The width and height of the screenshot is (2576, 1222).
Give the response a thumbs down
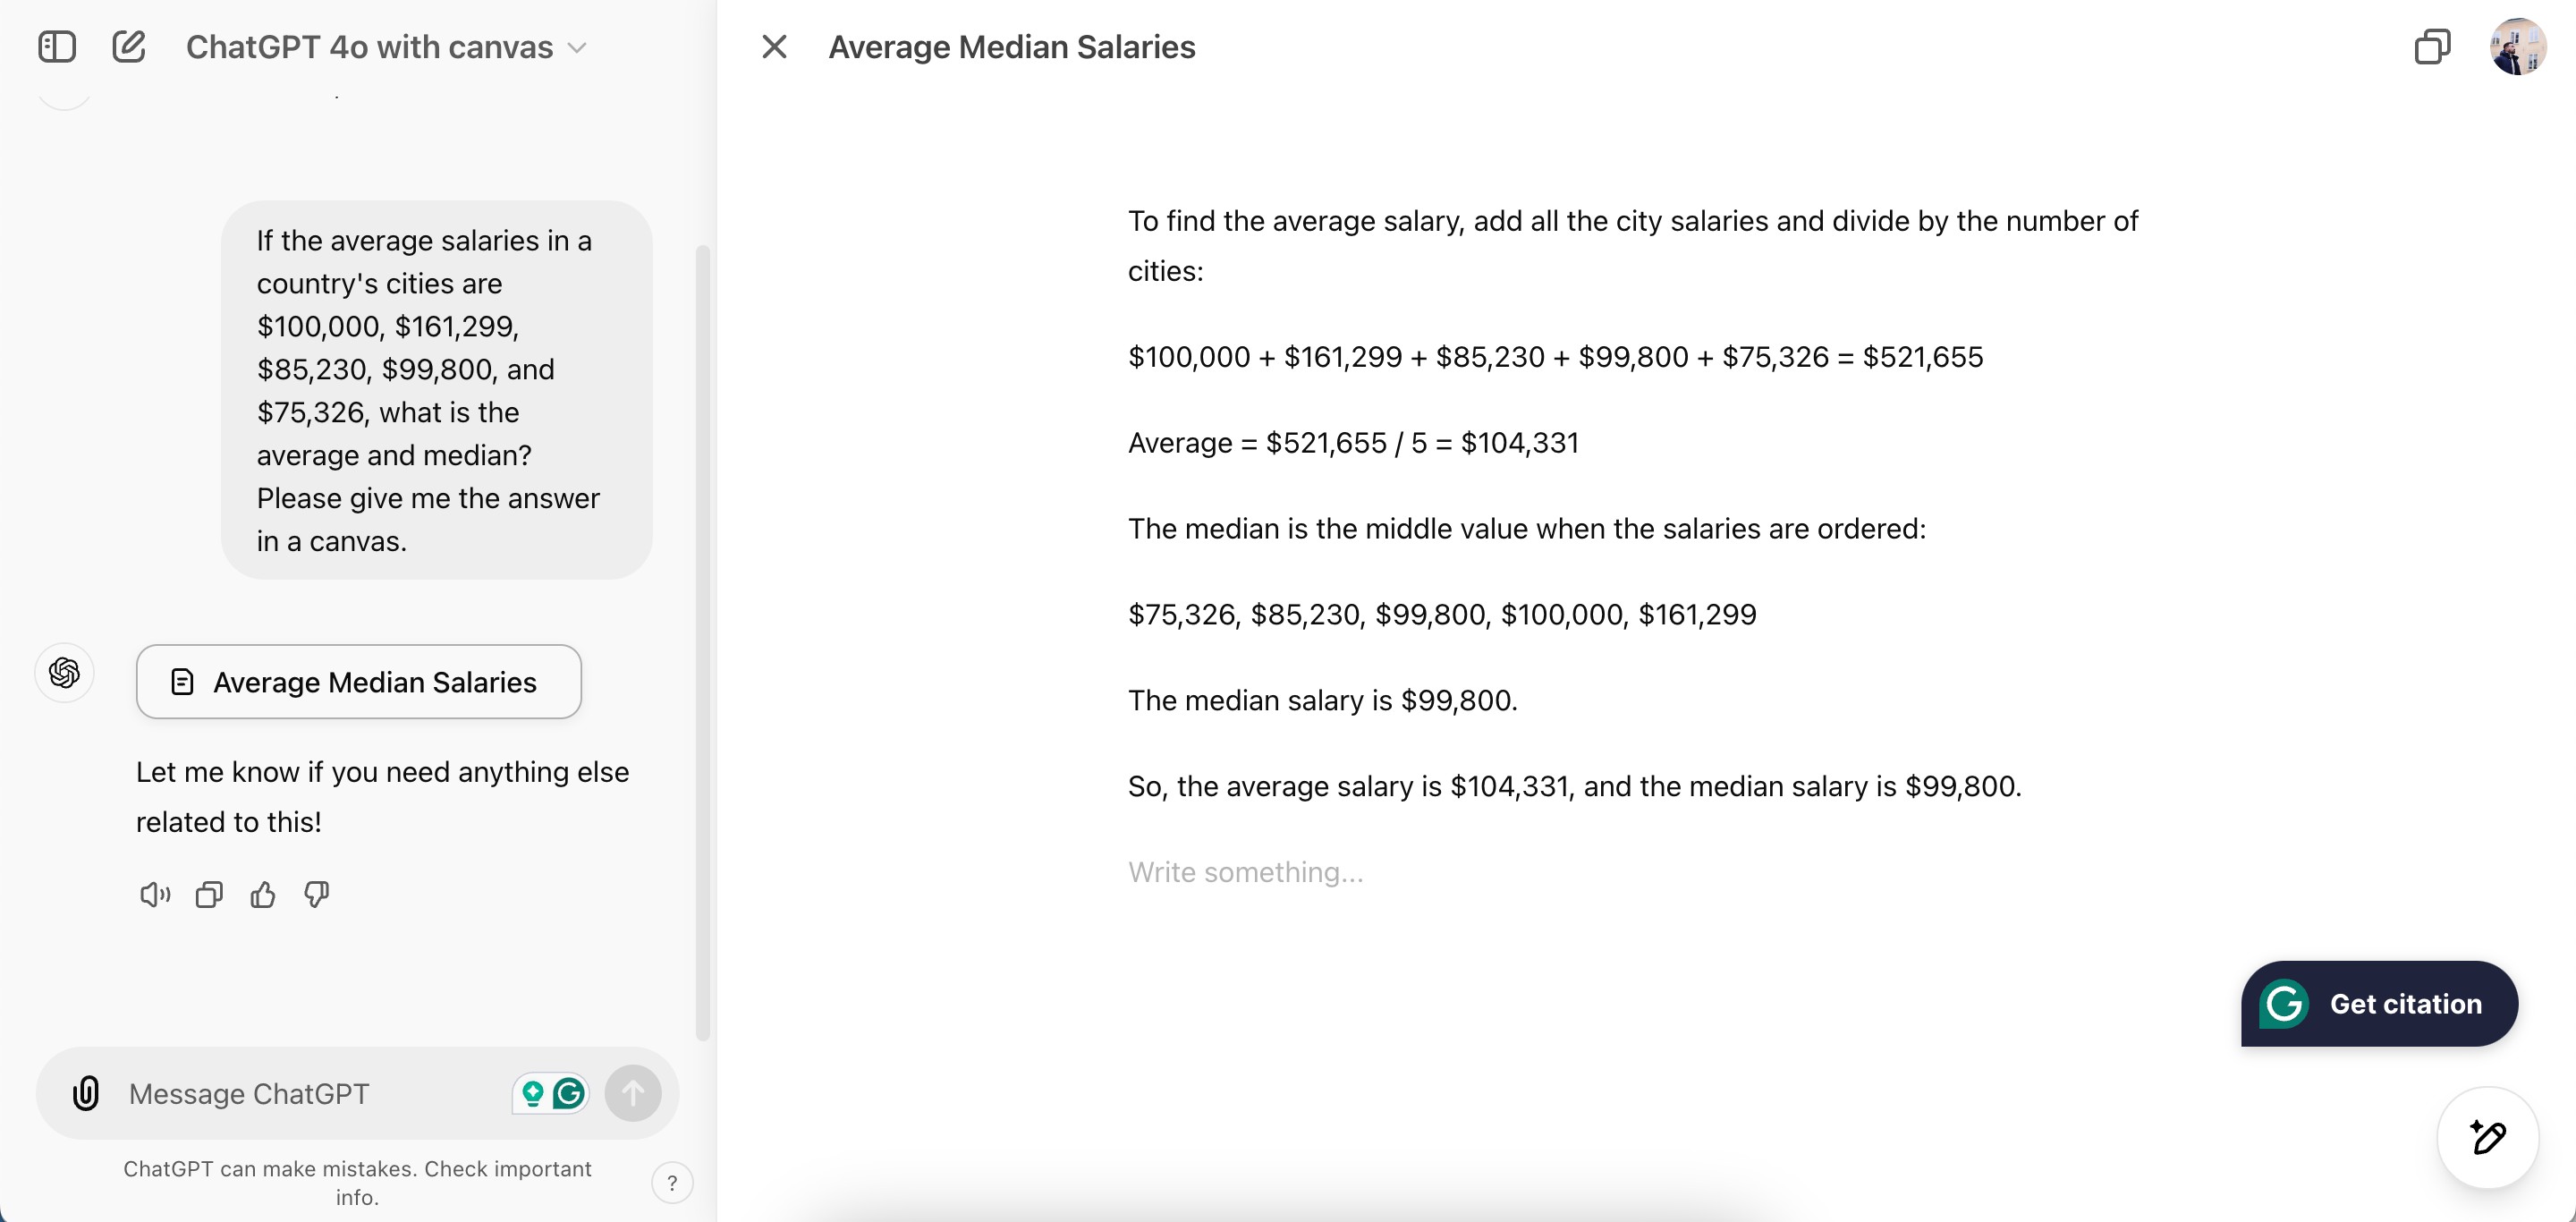tap(317, 894)
